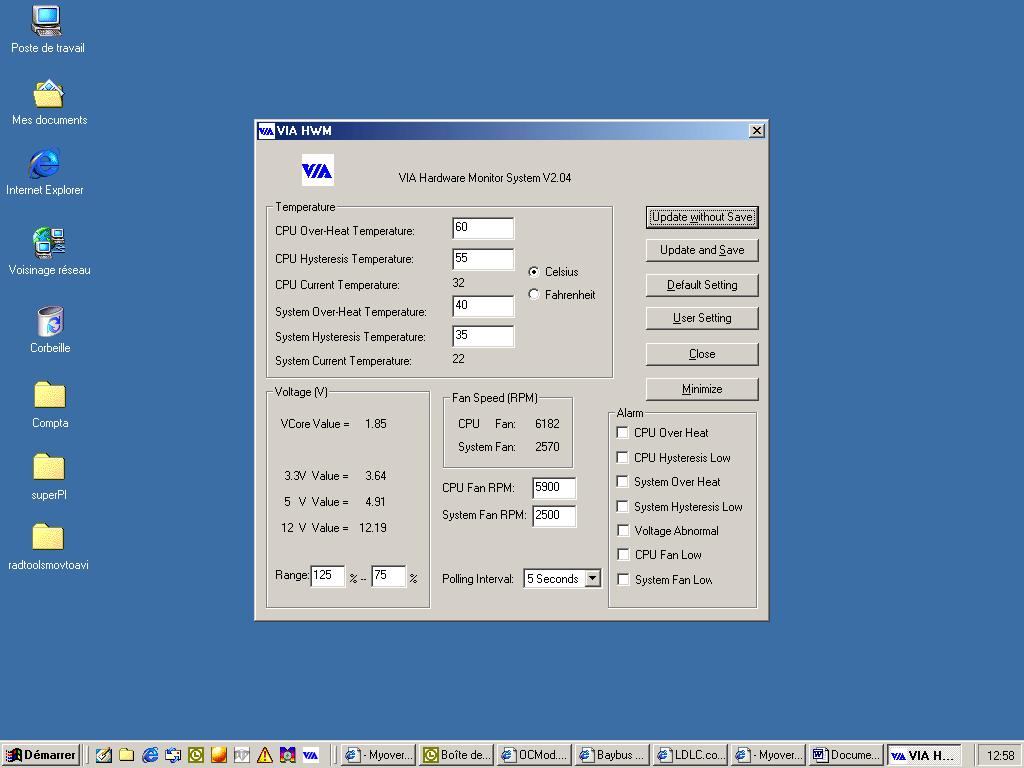The width and height of the screenshot is (1024, 768).
Task: Select the Celsius radio button
Action: [534, 272]
